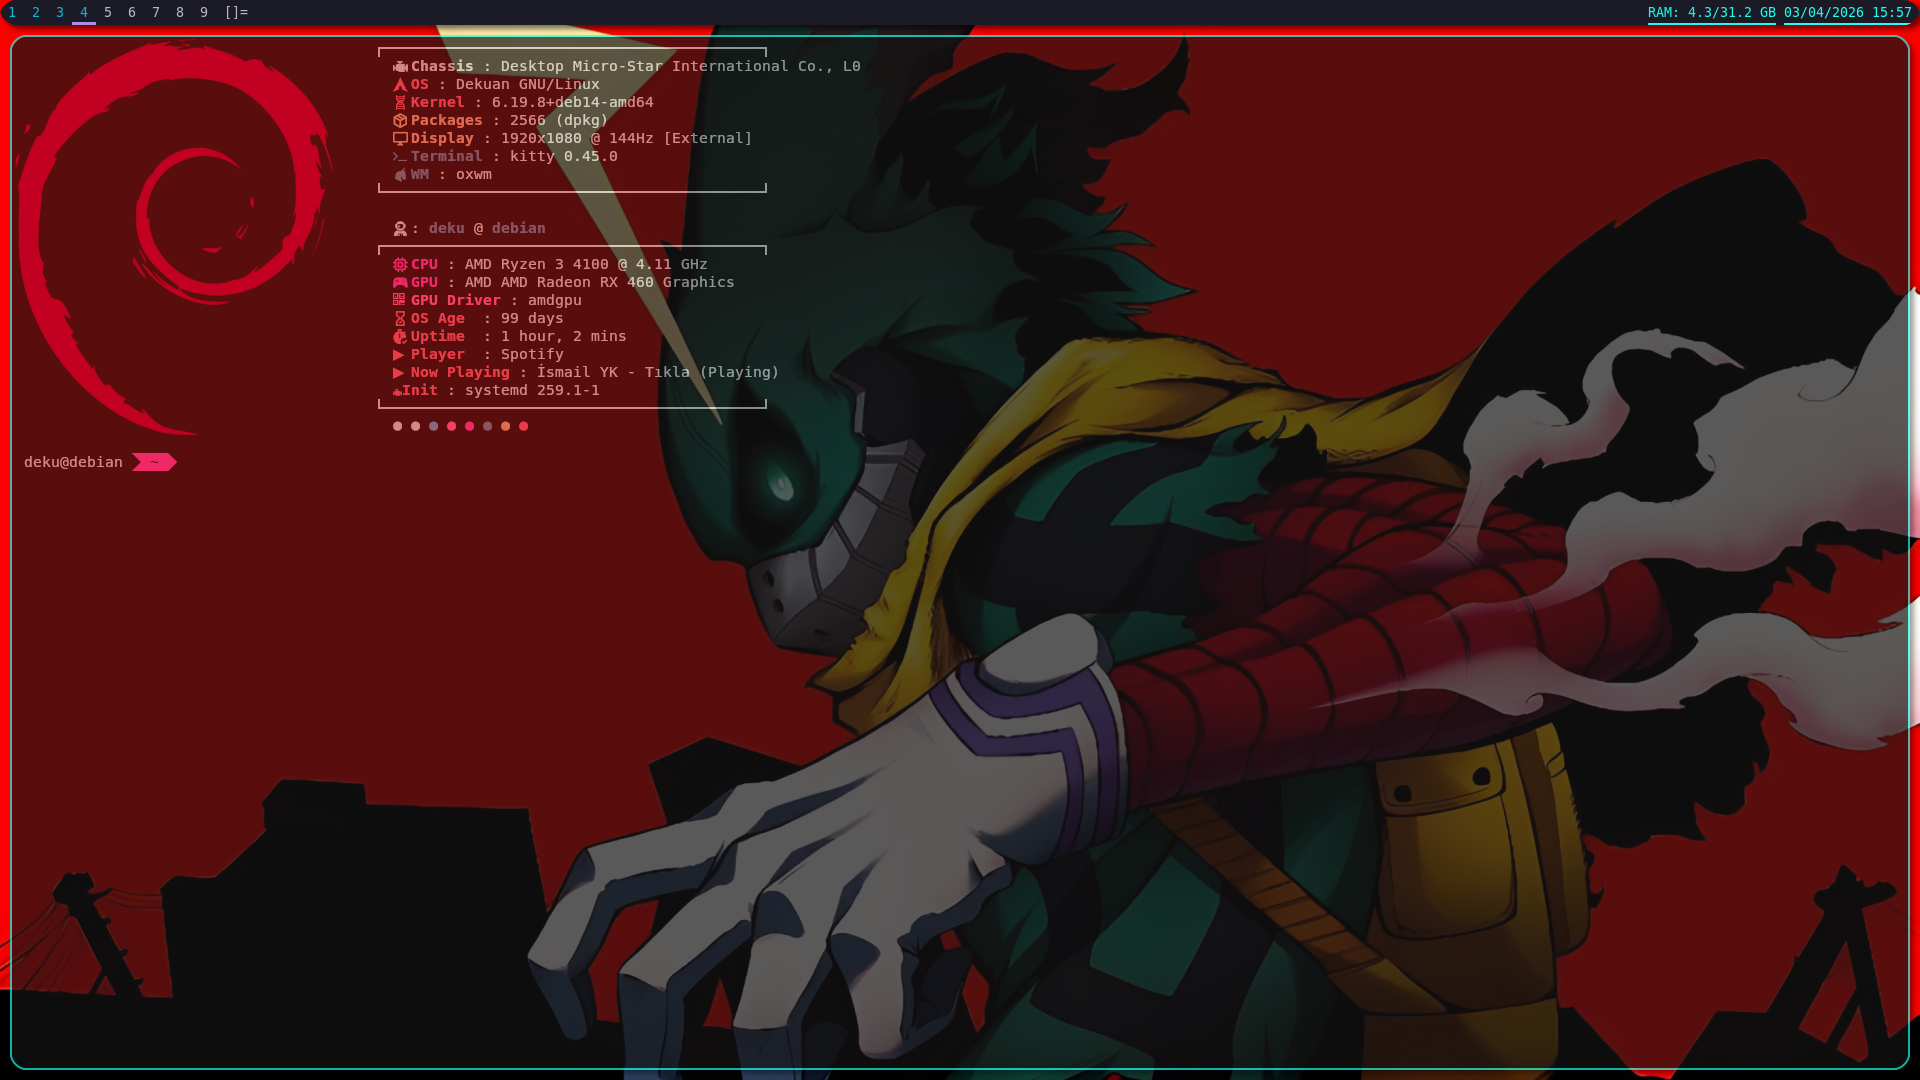Click the Uptime clock icon
Image resolution: width=1920 pixels, height=1080 pixels.
(400, 337)
